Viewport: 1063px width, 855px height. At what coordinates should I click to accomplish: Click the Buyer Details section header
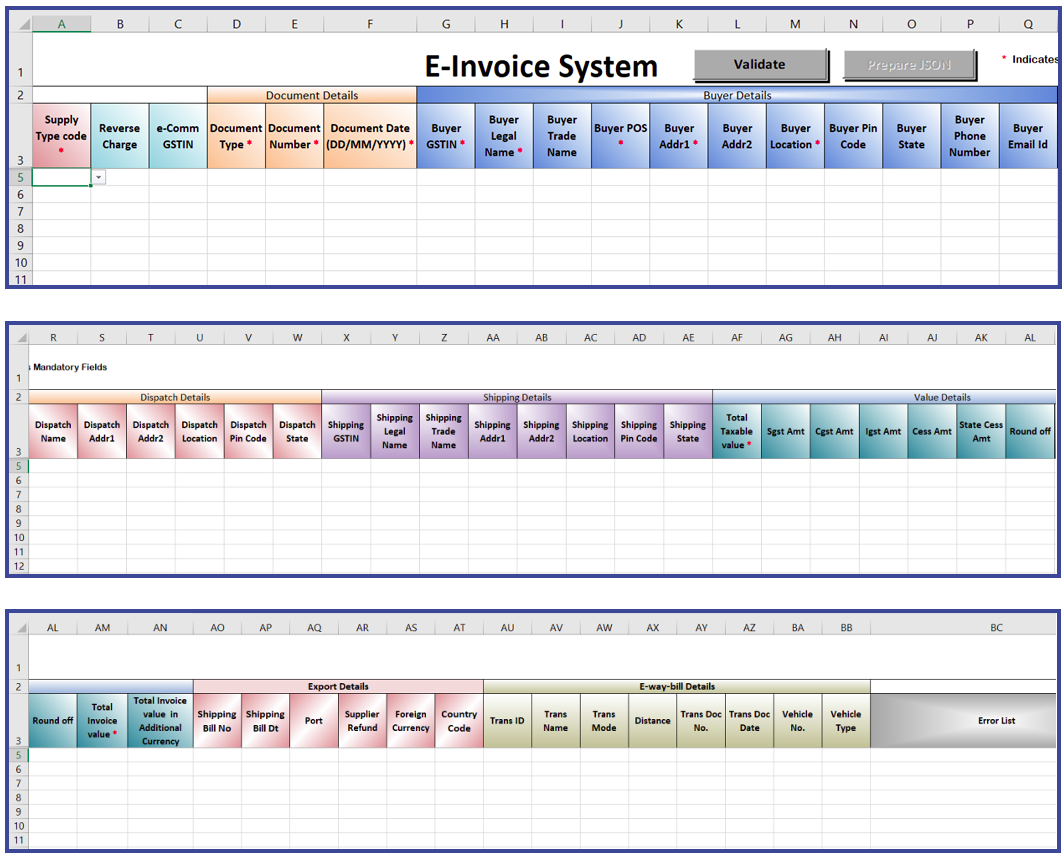click(736, 95)
